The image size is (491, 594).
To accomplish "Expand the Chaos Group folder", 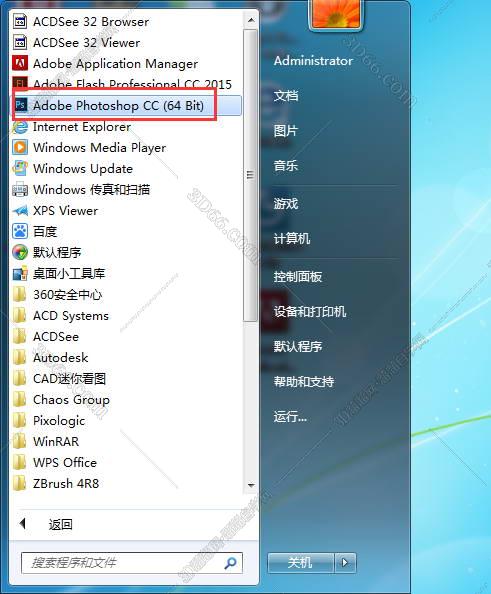I will pos(61,399).
